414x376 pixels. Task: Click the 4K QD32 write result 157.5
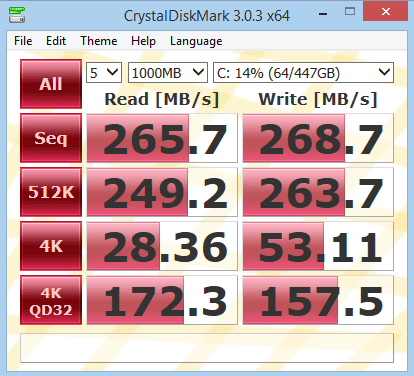[x=318, y=300]
